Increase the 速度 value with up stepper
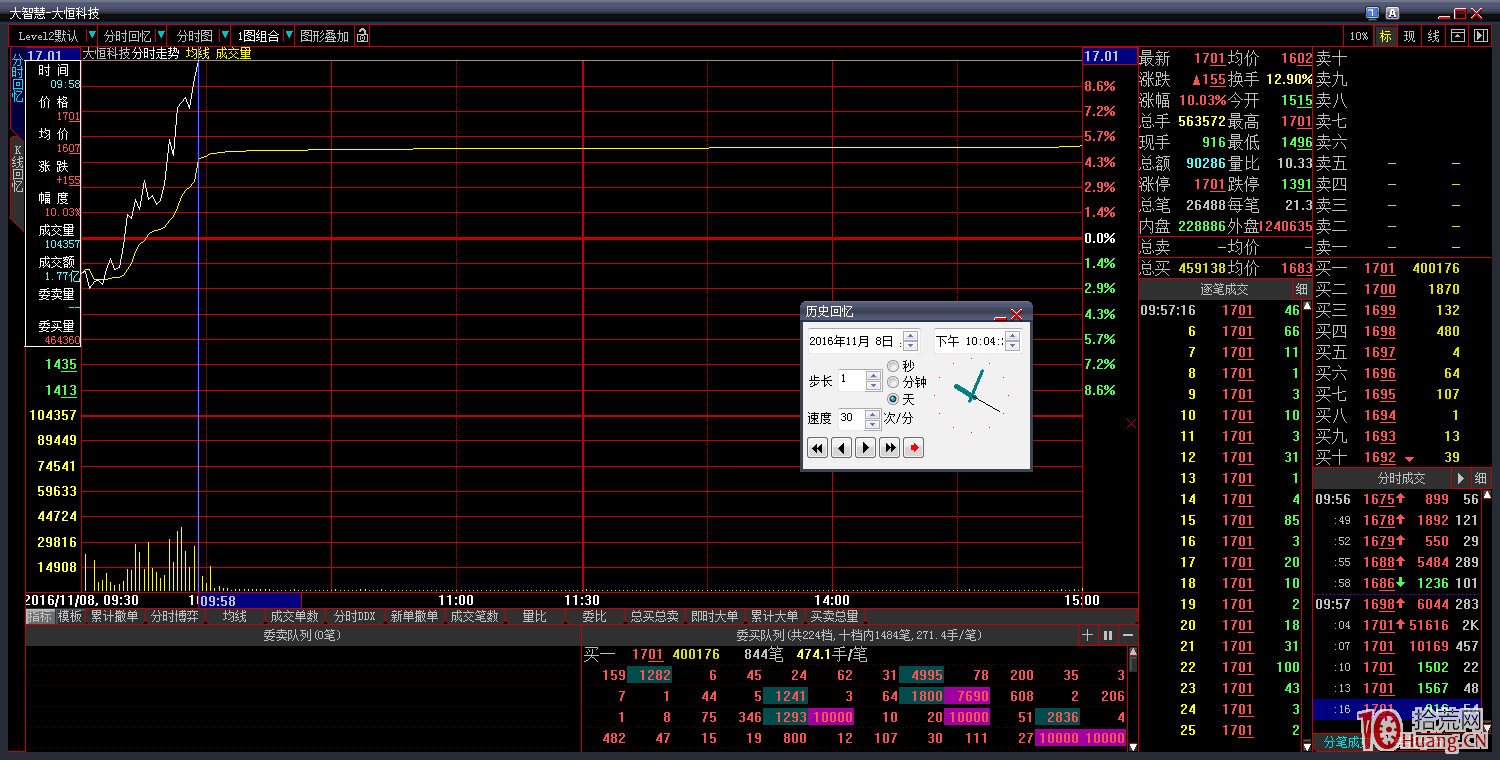Image resolution: width=1500 pixels, height=760 pixels. 872,413
